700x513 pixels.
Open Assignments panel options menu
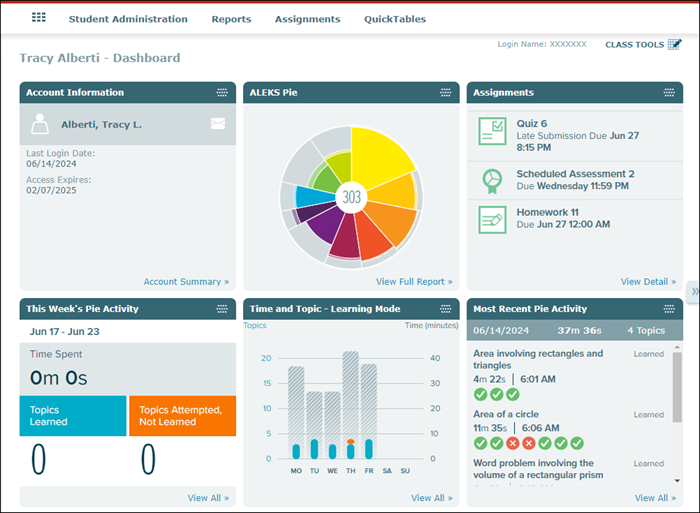(669, 93)
